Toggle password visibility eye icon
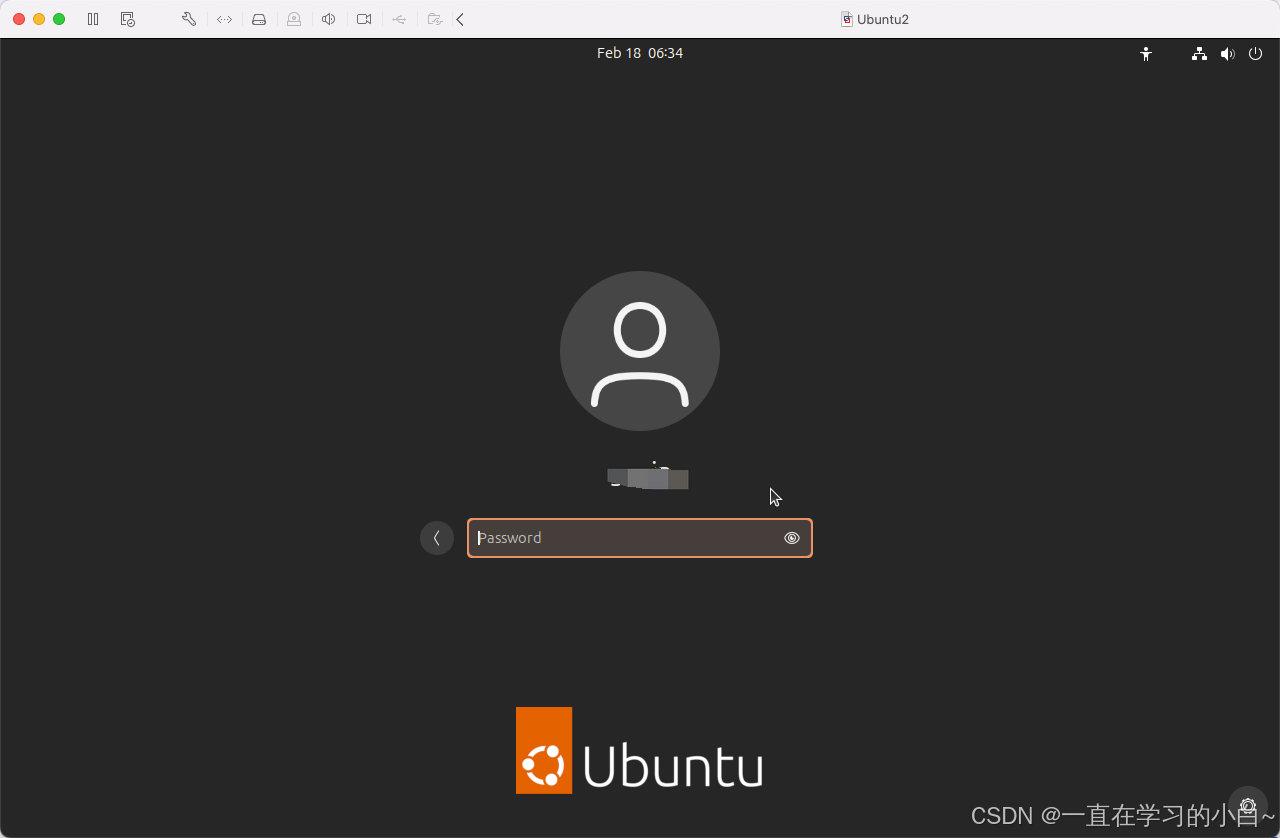The height and width of the screenshot is (838, 1280). point(792,538)
